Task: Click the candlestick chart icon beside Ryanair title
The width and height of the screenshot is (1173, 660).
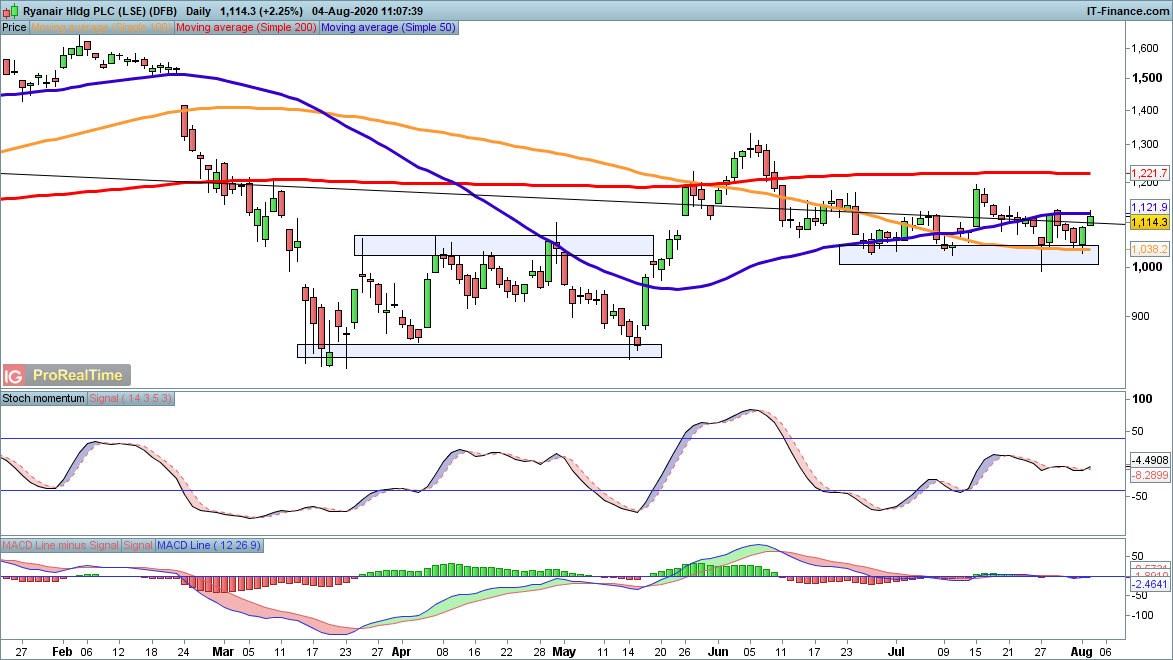Action: pos(10,11)
